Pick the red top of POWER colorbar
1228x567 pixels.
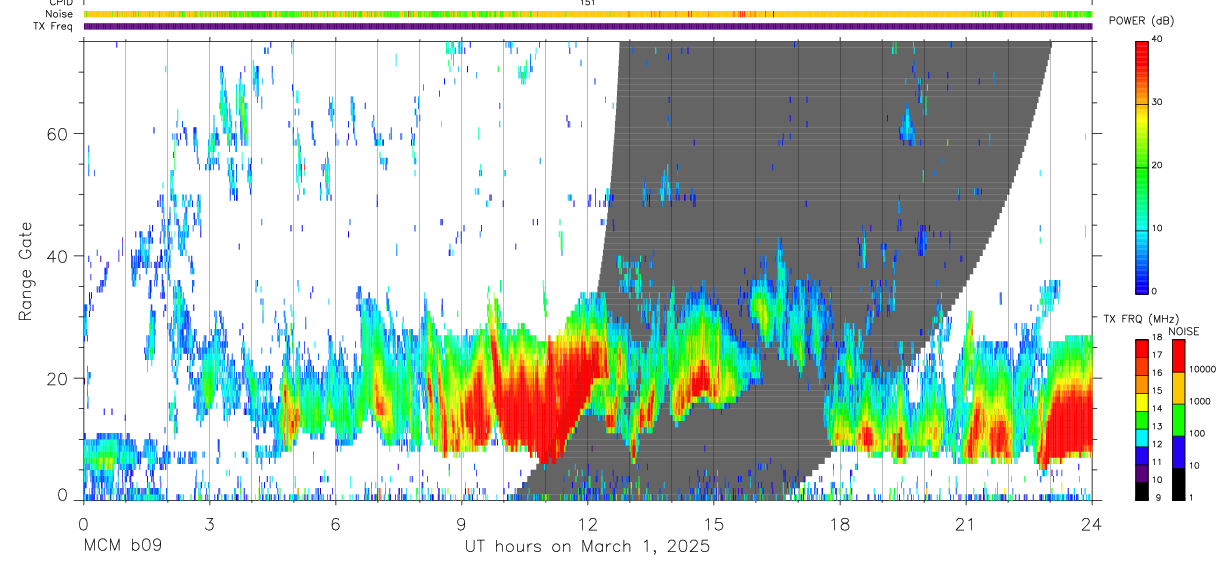point(1141,48)
